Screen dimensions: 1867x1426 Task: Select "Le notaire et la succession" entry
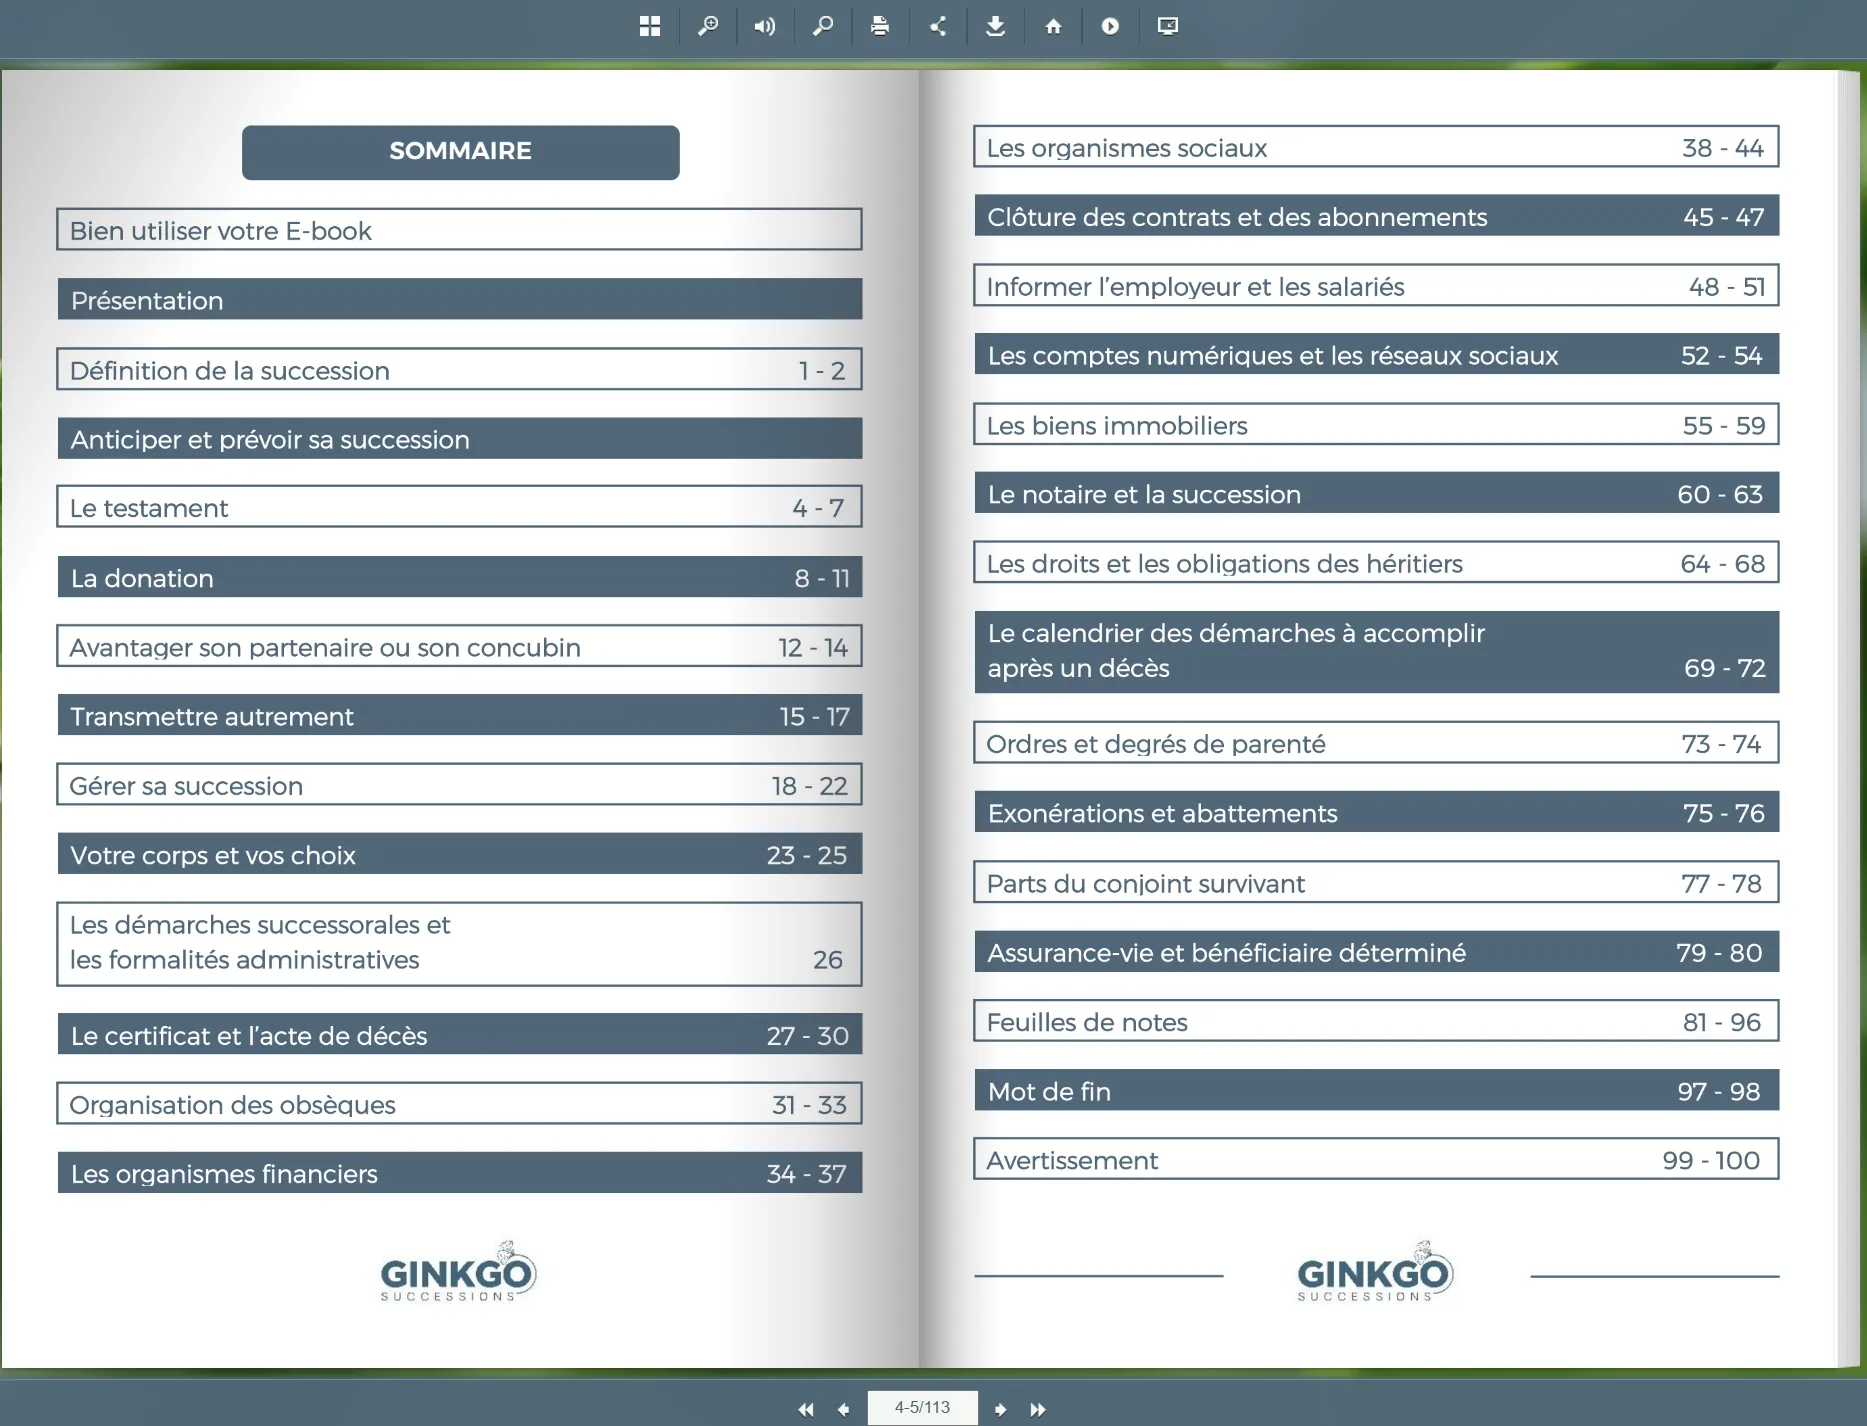coord(1376,494)
